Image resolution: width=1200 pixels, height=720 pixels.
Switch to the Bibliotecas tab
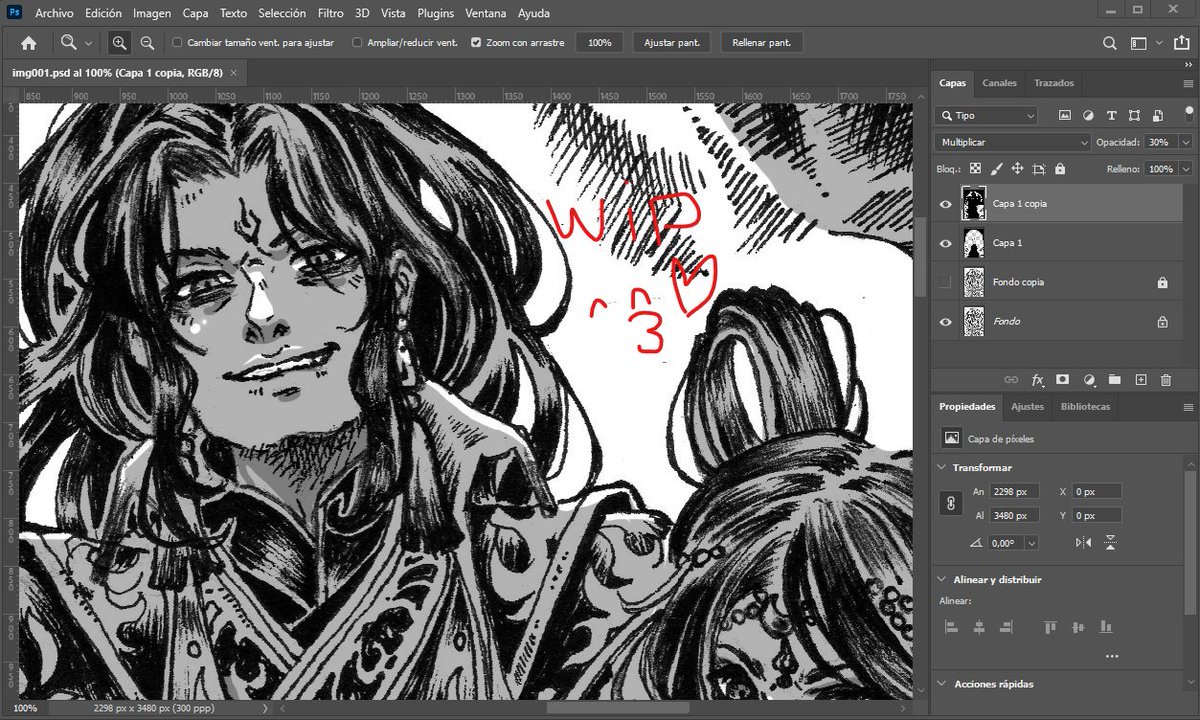[x=1085, y=407]
